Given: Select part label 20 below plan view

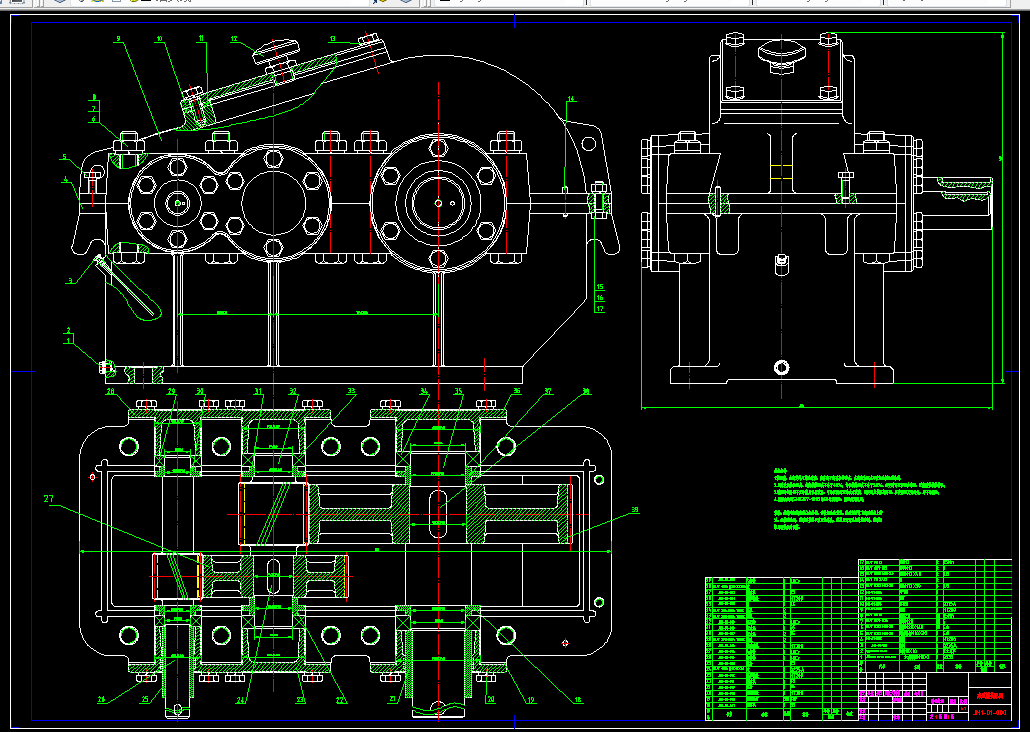Looking at the screenshot, I should [x=491, y=700].
